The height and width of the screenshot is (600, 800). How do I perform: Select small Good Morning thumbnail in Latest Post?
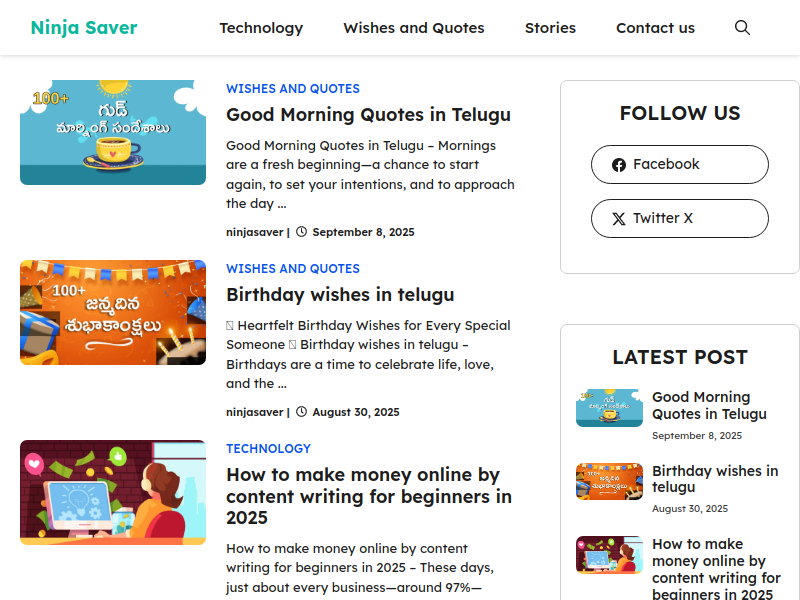609,408
